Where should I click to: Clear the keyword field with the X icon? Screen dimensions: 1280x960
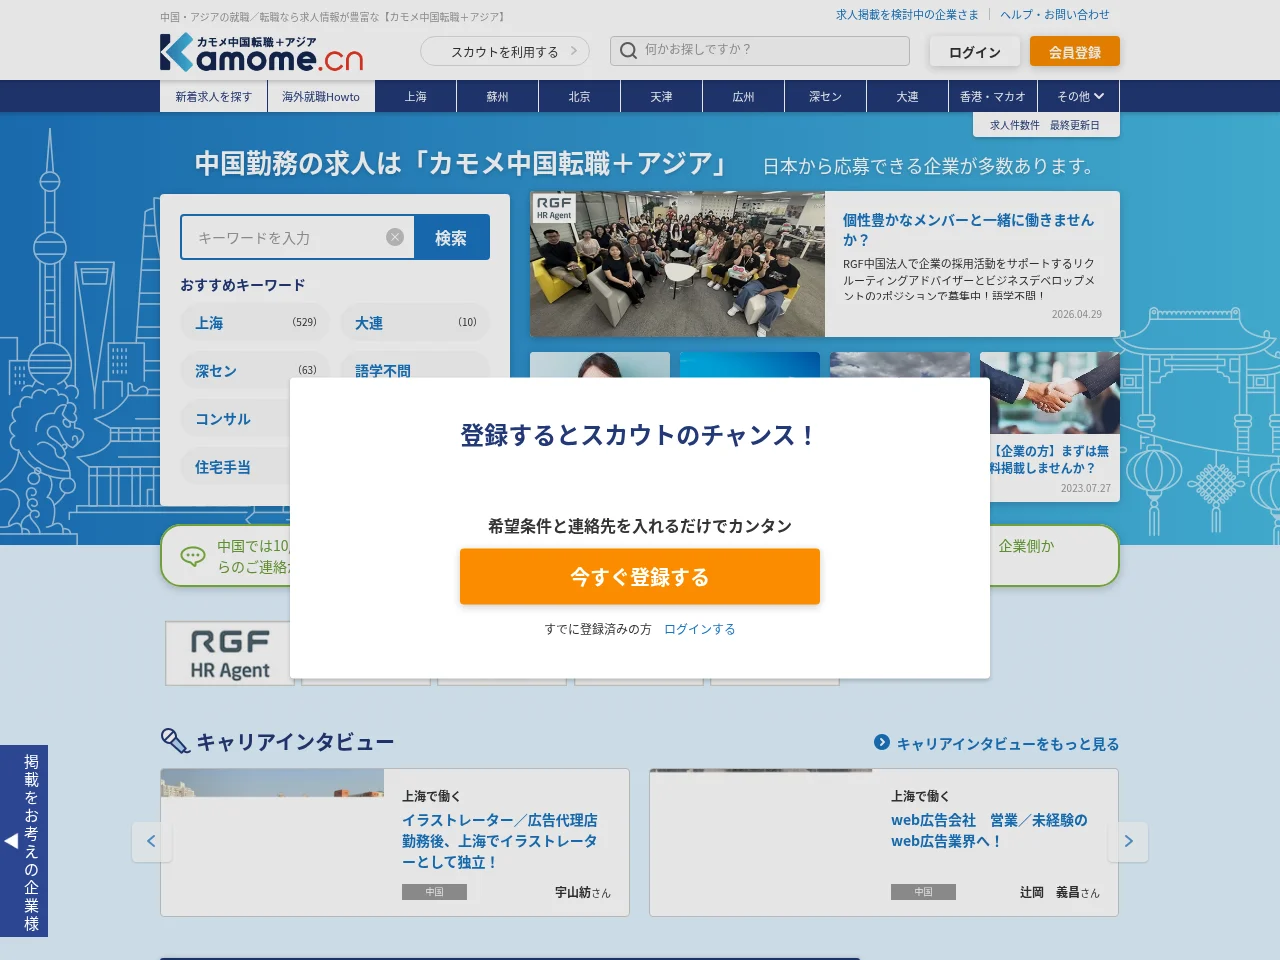click(395, 237)
